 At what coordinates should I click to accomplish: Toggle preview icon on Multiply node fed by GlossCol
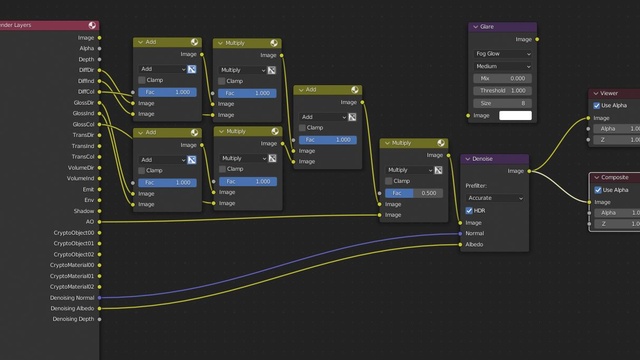(275, 131)
